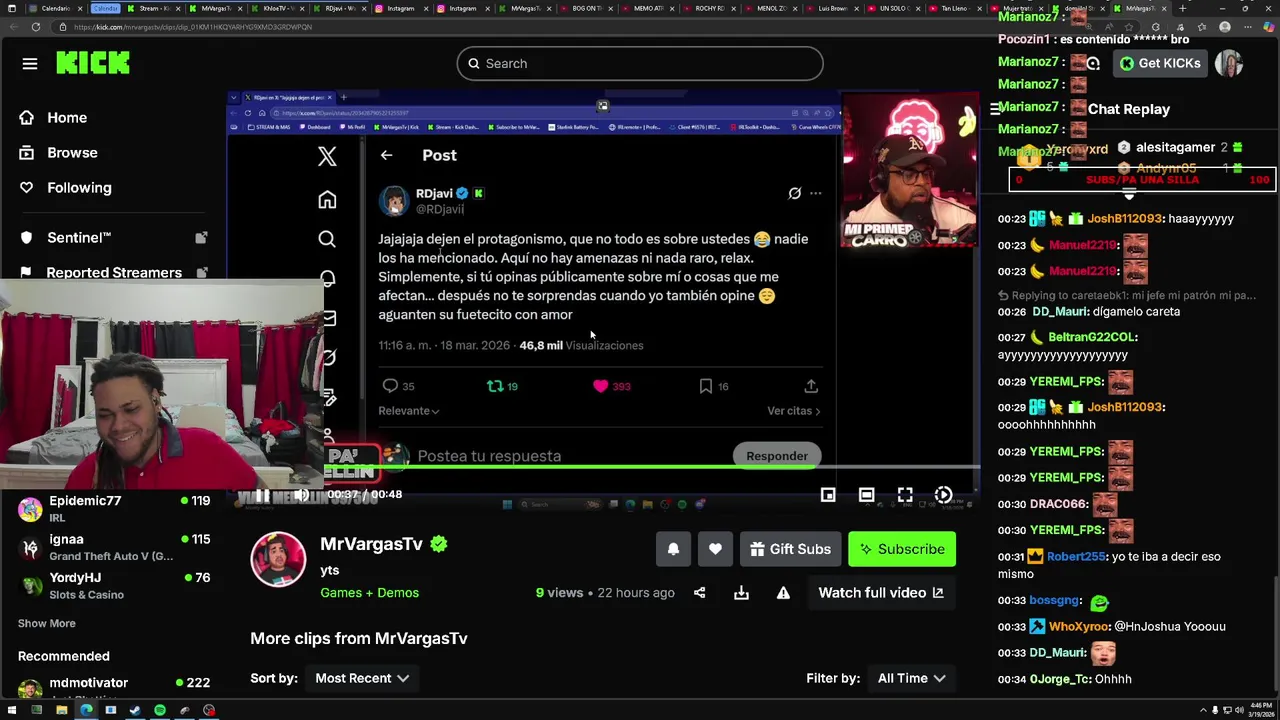Open Games + Demos category link
This screenshot has height=720, width=1280.
(369, 593)
